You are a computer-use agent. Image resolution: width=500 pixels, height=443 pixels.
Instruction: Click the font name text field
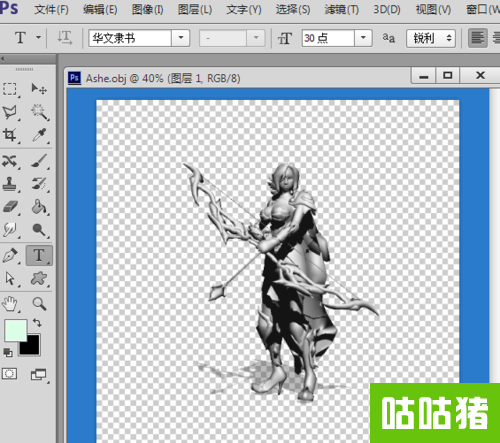point(130,38)
